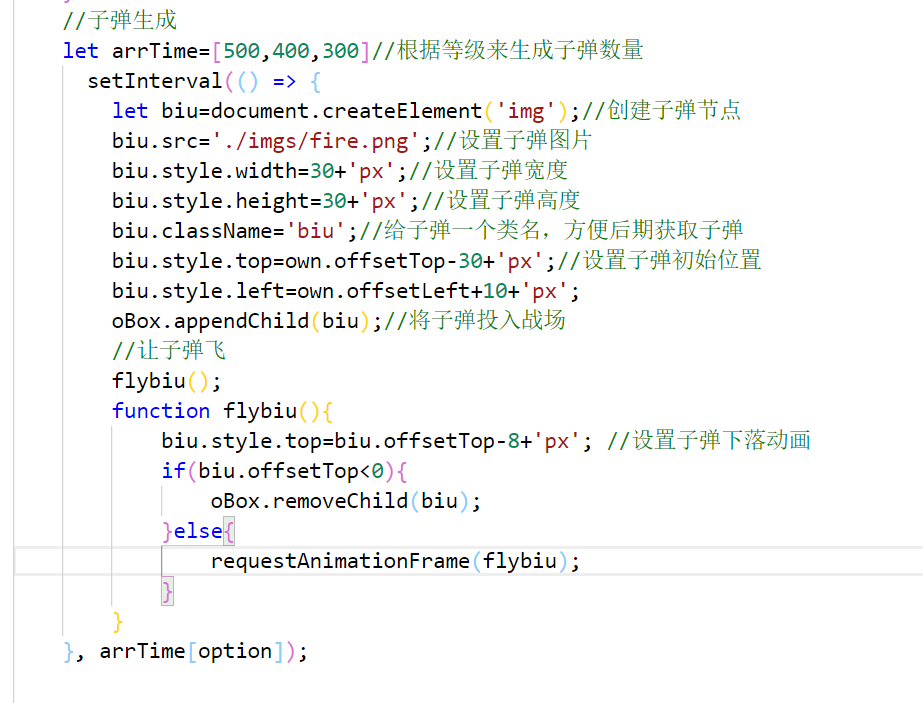Click the 'else' keyword
The width and height of the screenshot is (923, 703).
point(198,531)
